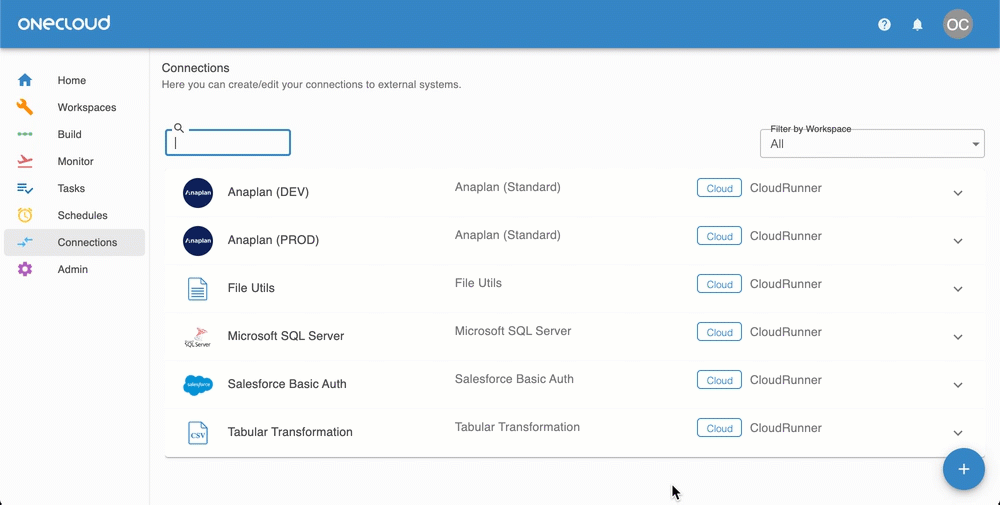Click Cloud badge on Anaplan (DEV) row
This screenshot has height=505, width=1000.
(x=719, y=188)
